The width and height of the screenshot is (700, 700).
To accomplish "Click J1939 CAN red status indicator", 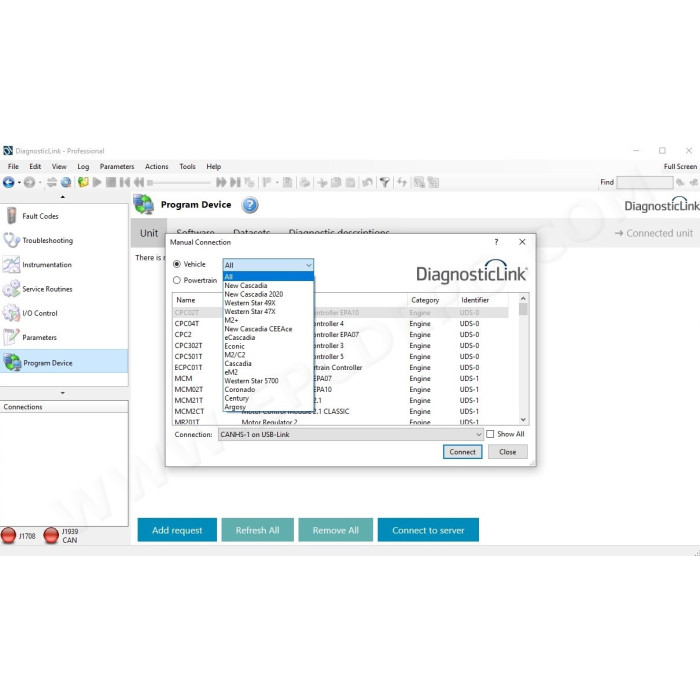I will [51, 535].
